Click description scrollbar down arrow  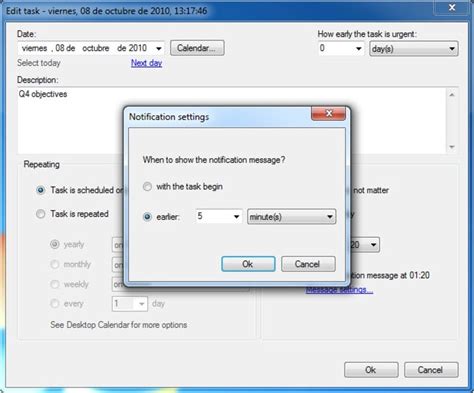452,147
